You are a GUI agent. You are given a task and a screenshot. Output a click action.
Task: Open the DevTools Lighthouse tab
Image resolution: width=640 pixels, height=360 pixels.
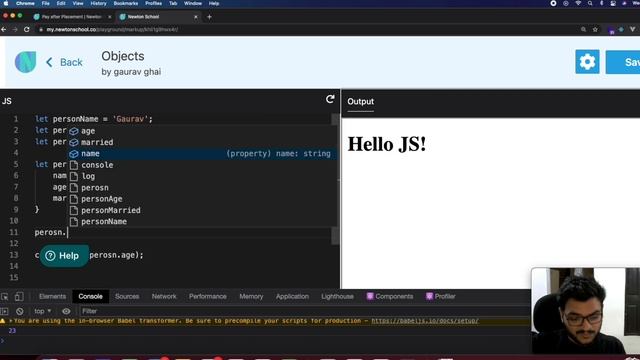(x=337, y=296)
